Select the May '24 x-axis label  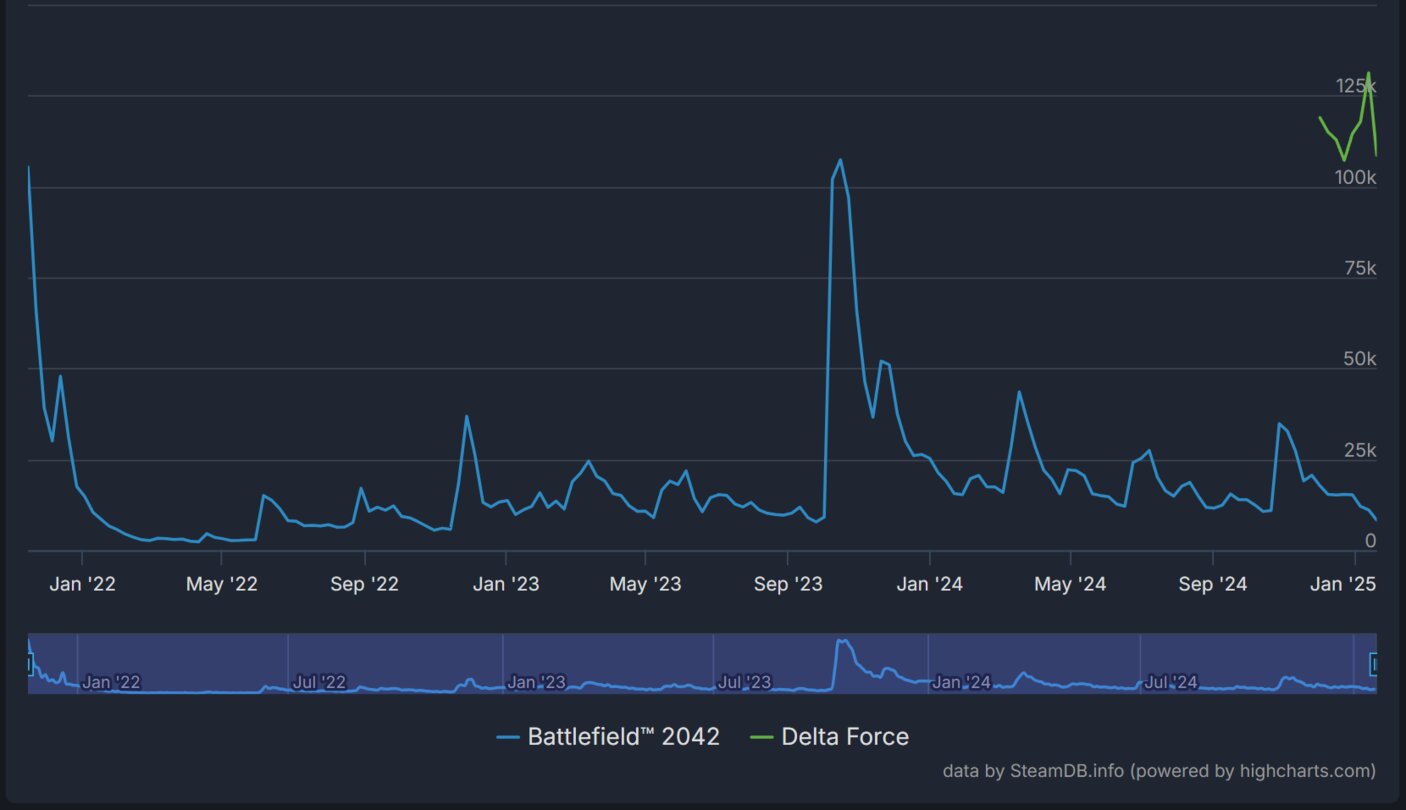(x=1070, y=584)
